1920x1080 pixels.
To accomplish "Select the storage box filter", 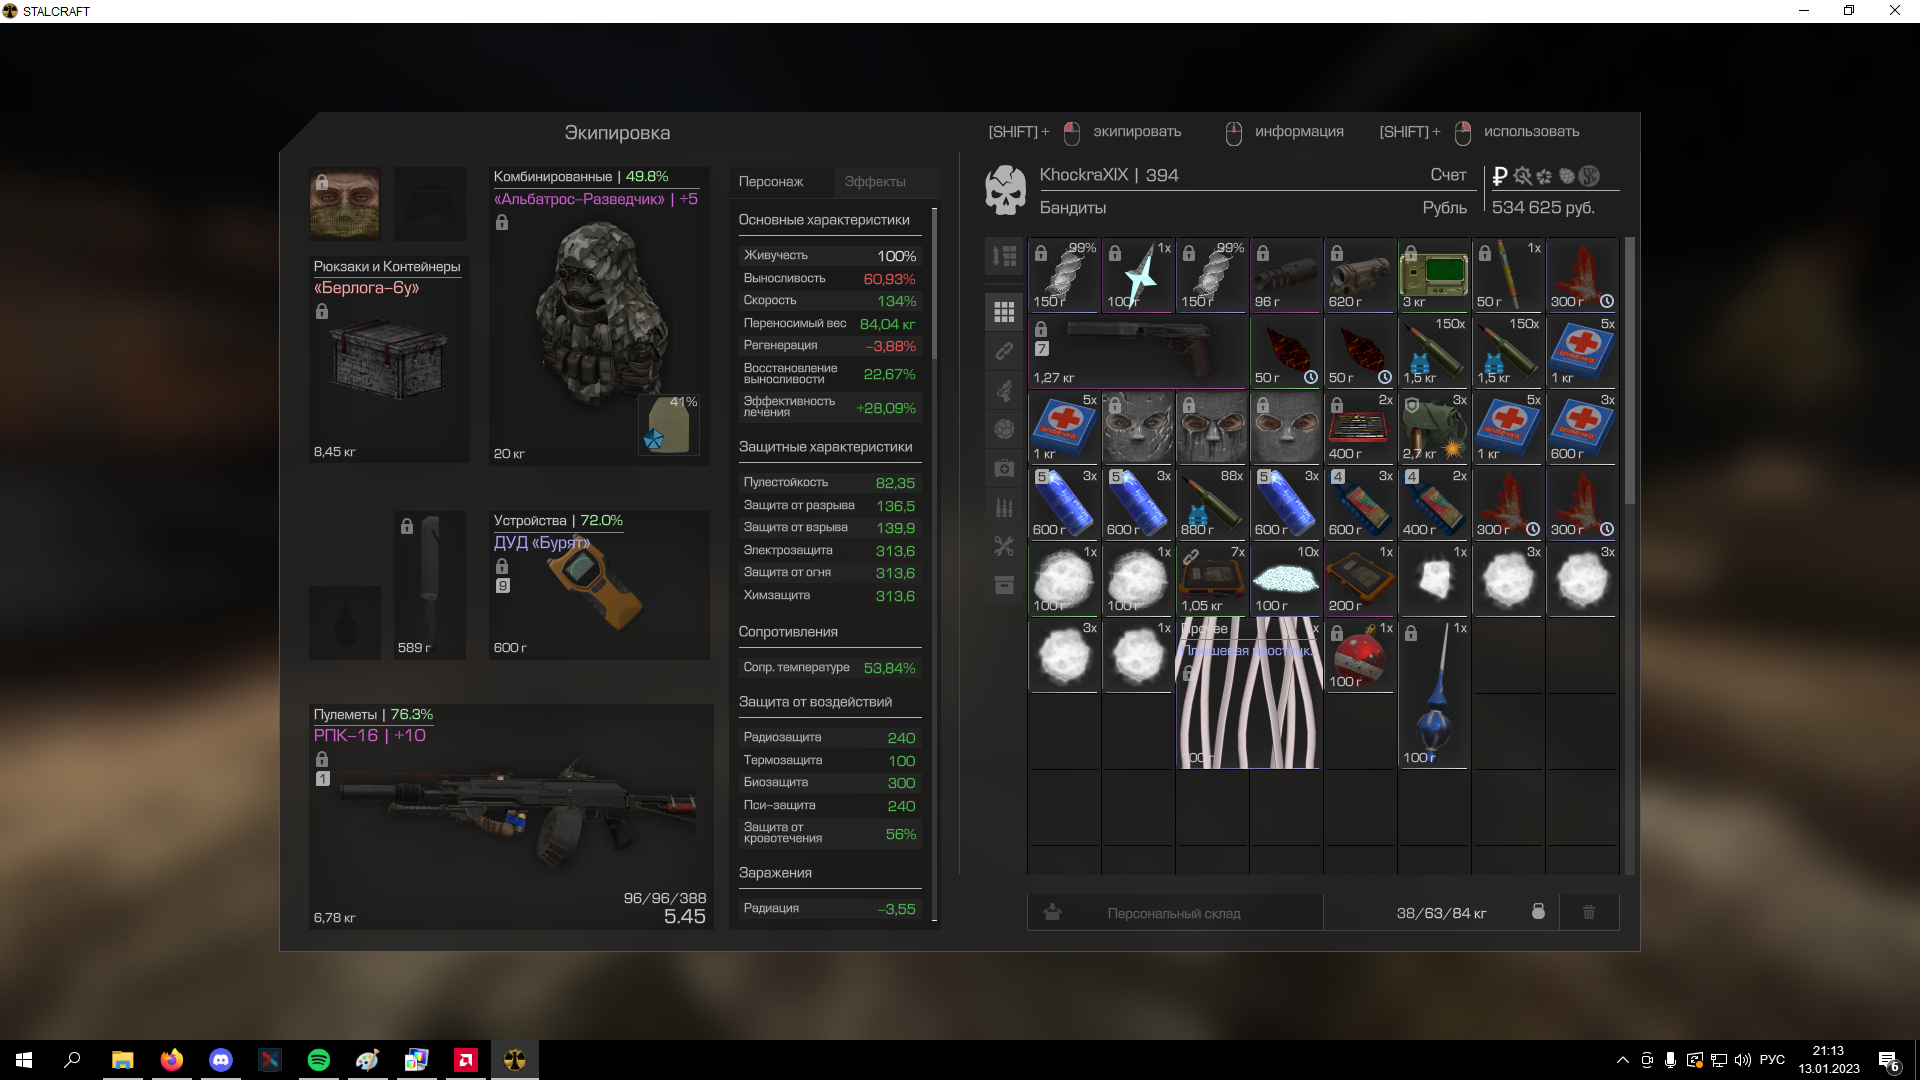I will (x=1004, y=585).
